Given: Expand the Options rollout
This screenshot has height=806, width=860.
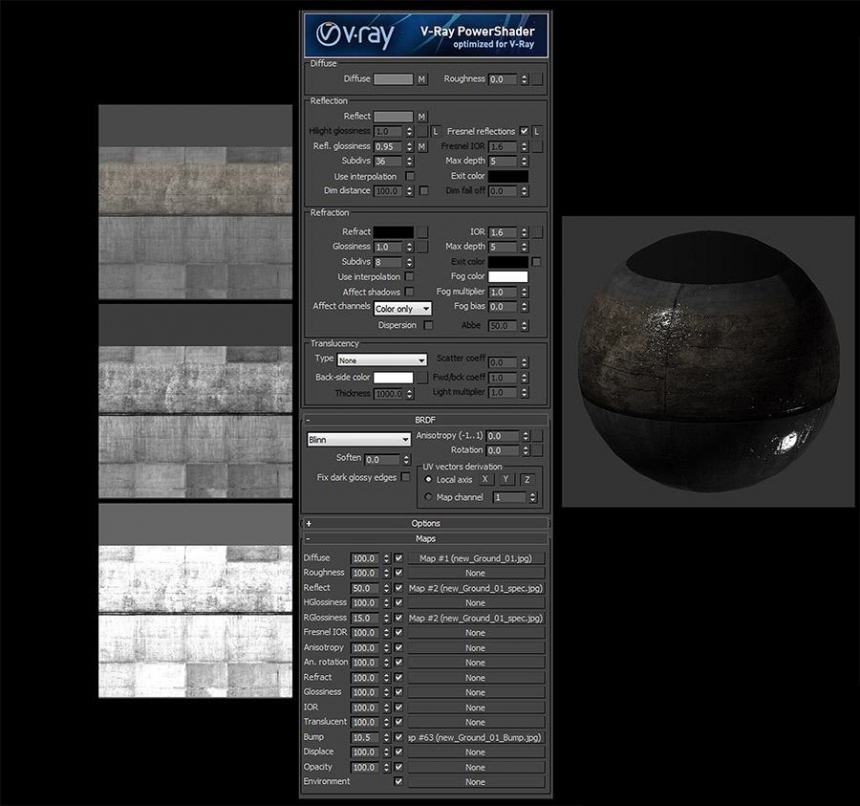Looking at the screenshot, I should click(x=425, y=524).
